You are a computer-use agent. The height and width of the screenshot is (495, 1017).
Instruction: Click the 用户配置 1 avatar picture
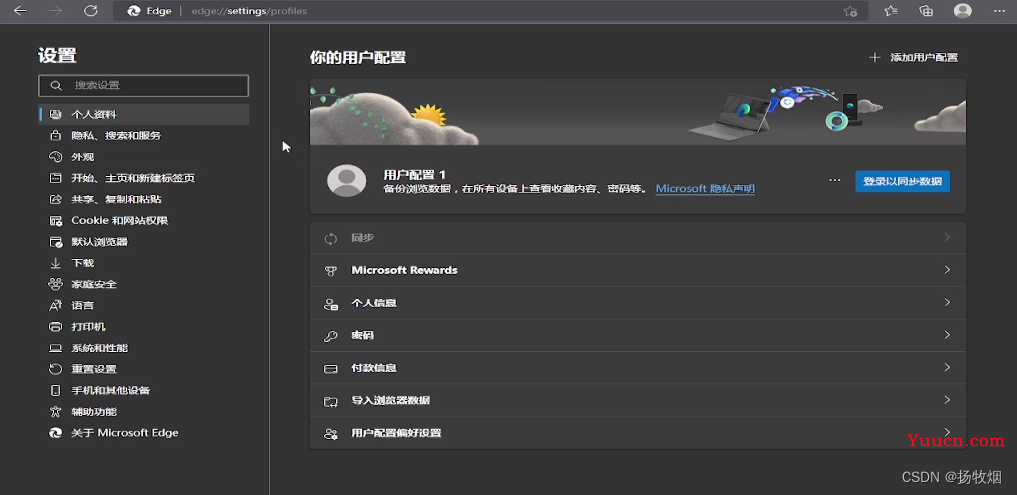(346, 180)
